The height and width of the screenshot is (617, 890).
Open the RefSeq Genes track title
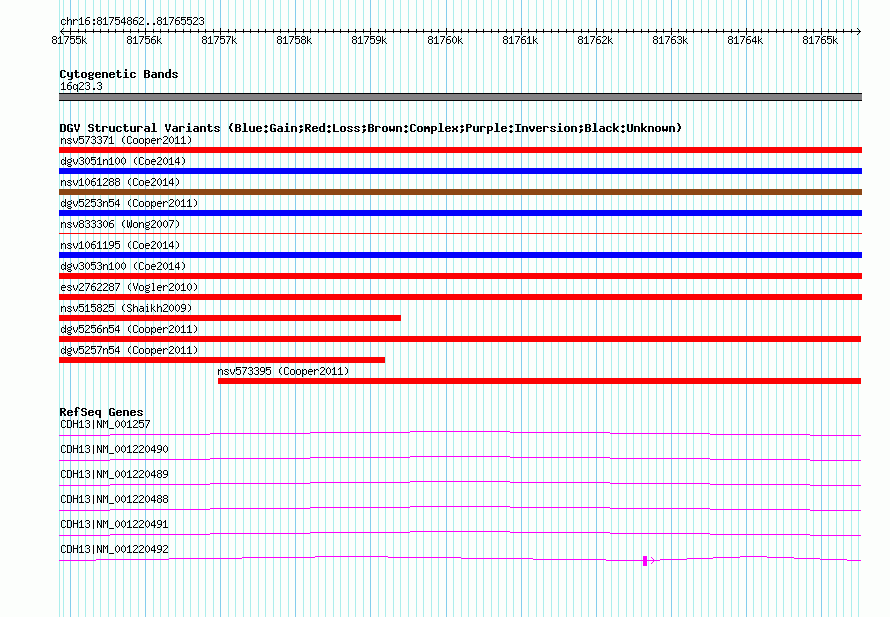pos(101,412)
